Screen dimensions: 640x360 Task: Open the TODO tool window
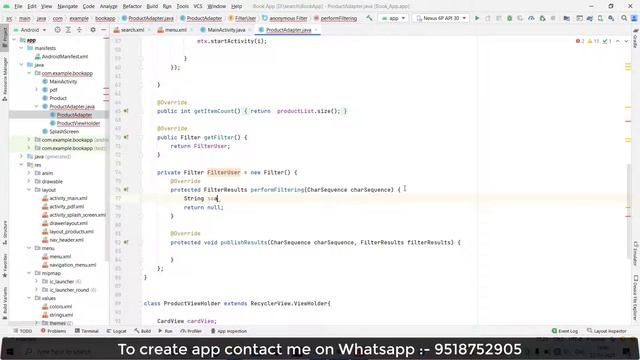[x=22, y=331]
